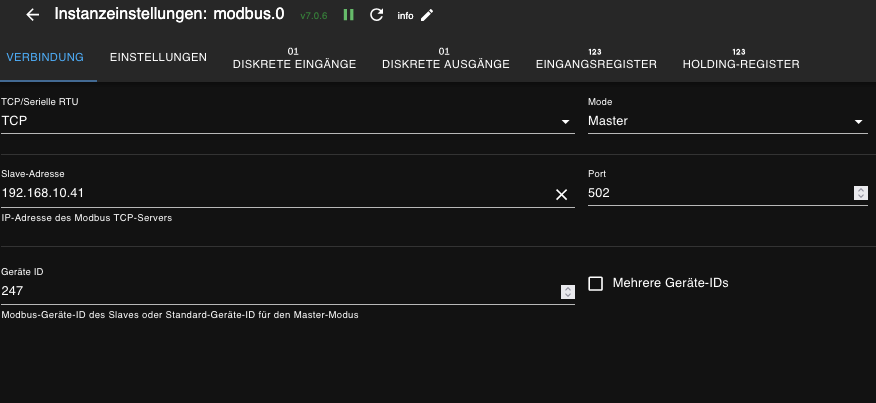The width and height of the screenshot is (876, 403).
Task: Focus the Geräte ID input field
Action: (275, 291)
